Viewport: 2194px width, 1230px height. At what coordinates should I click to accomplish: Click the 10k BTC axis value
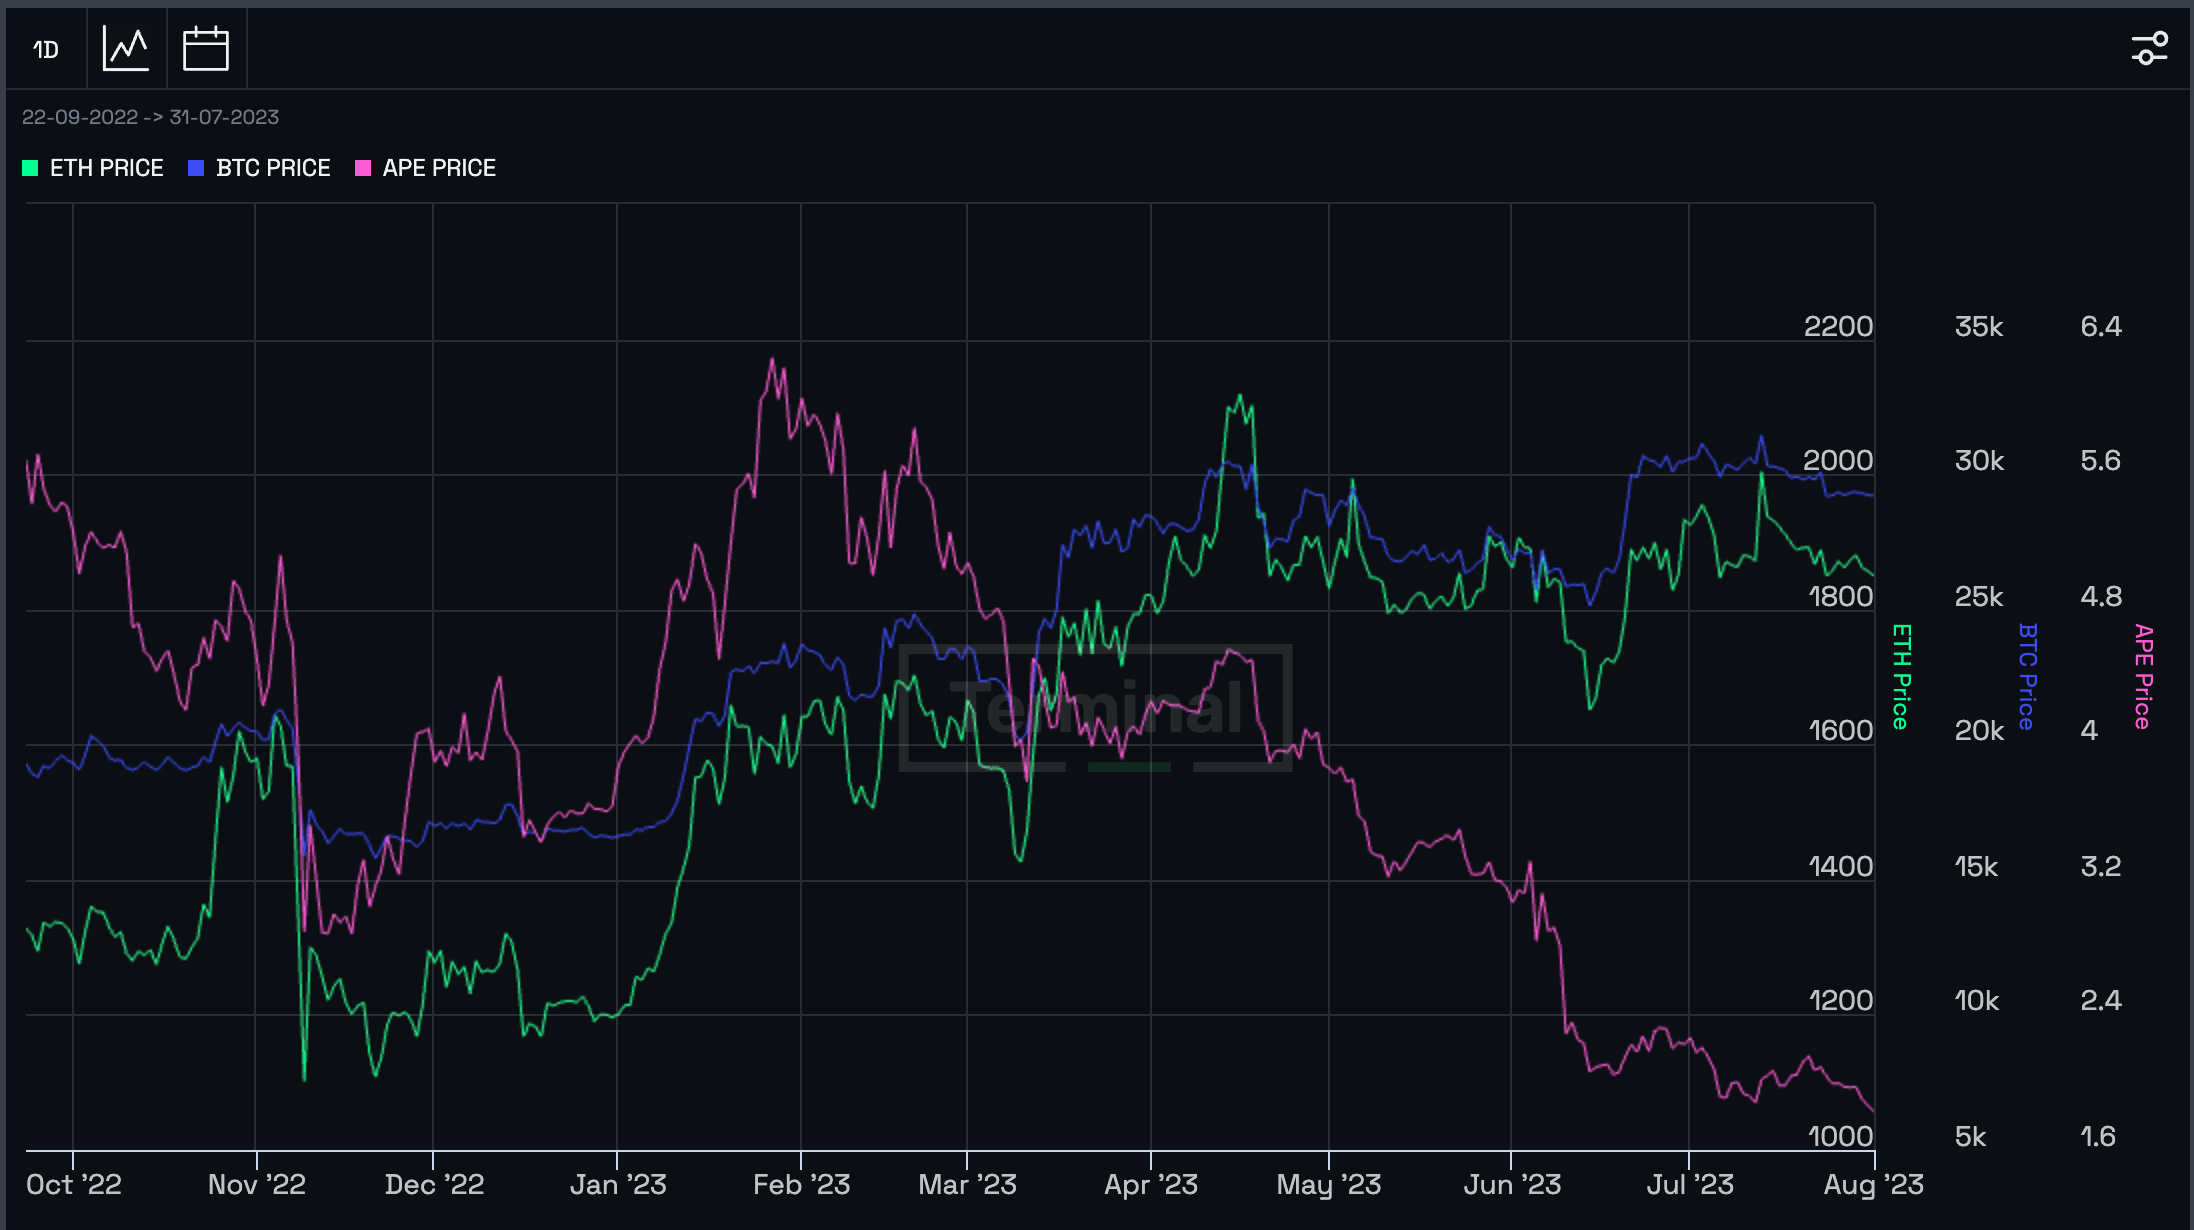click(x=1977, y=1000)
